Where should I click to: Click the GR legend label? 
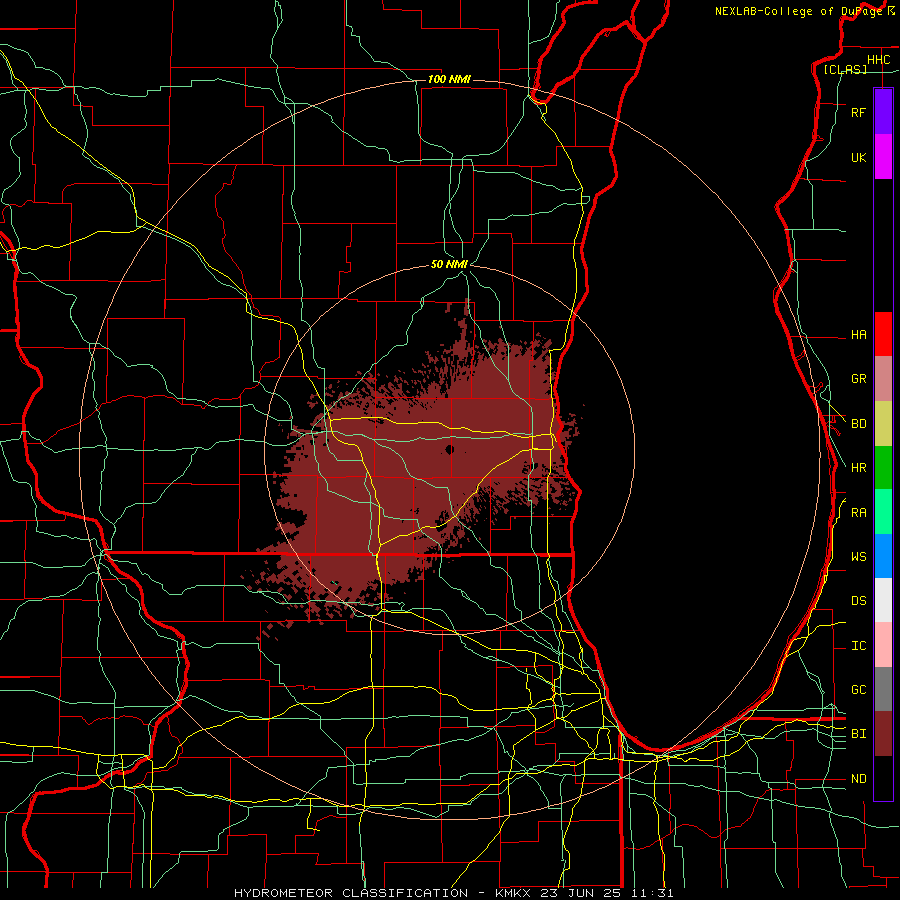point(858,379)
